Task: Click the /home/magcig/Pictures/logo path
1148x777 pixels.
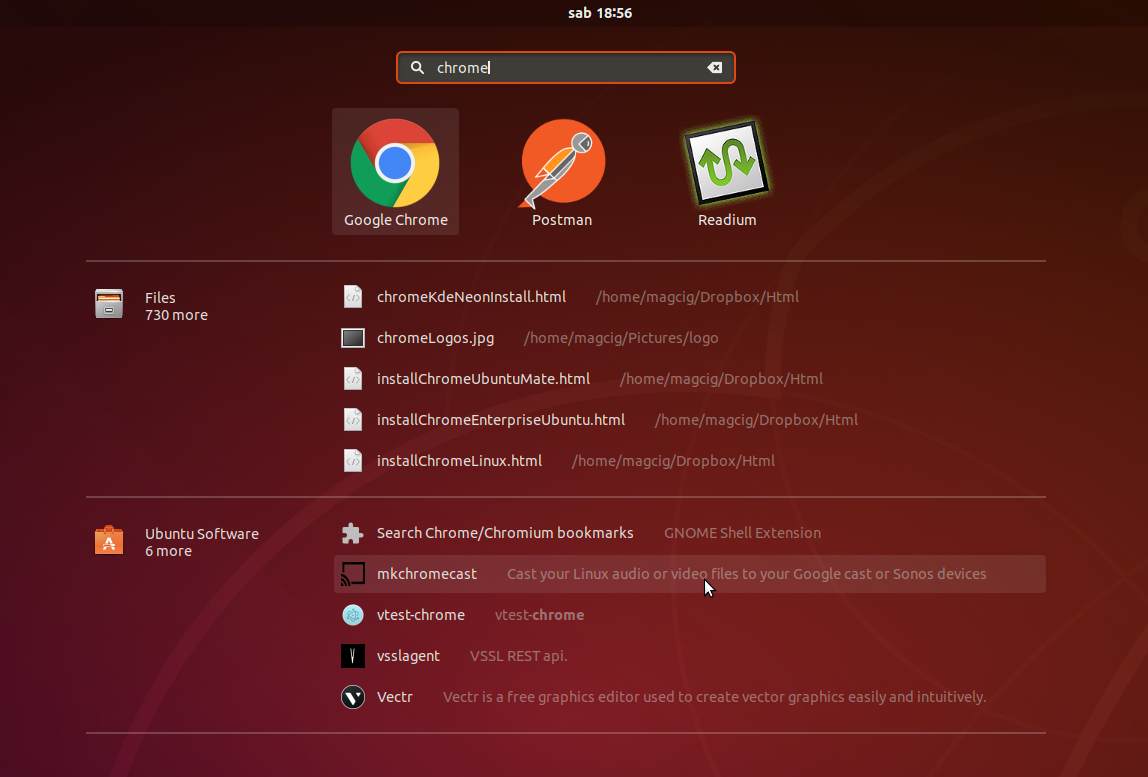Action: [x=621, y=338]
